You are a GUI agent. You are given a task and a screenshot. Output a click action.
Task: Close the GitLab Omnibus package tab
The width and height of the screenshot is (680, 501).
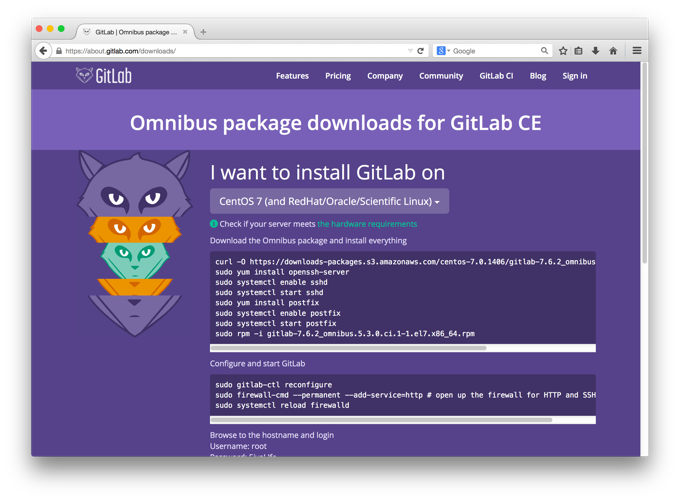coord(185,32)
